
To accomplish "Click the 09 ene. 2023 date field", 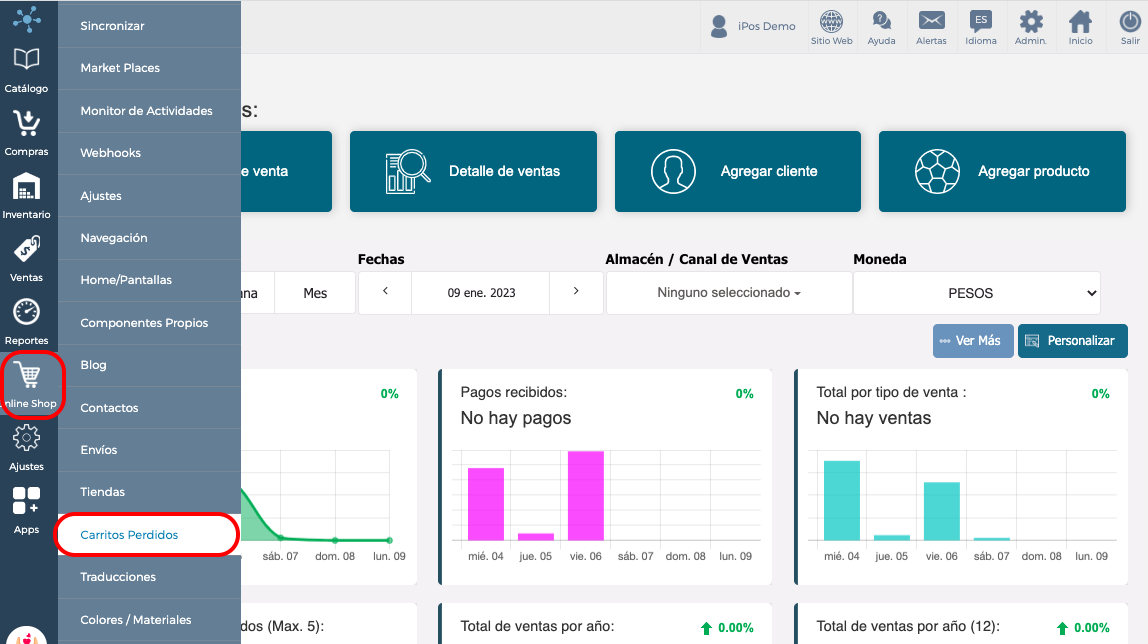I will pyautogui.click(x=481, y=293).
